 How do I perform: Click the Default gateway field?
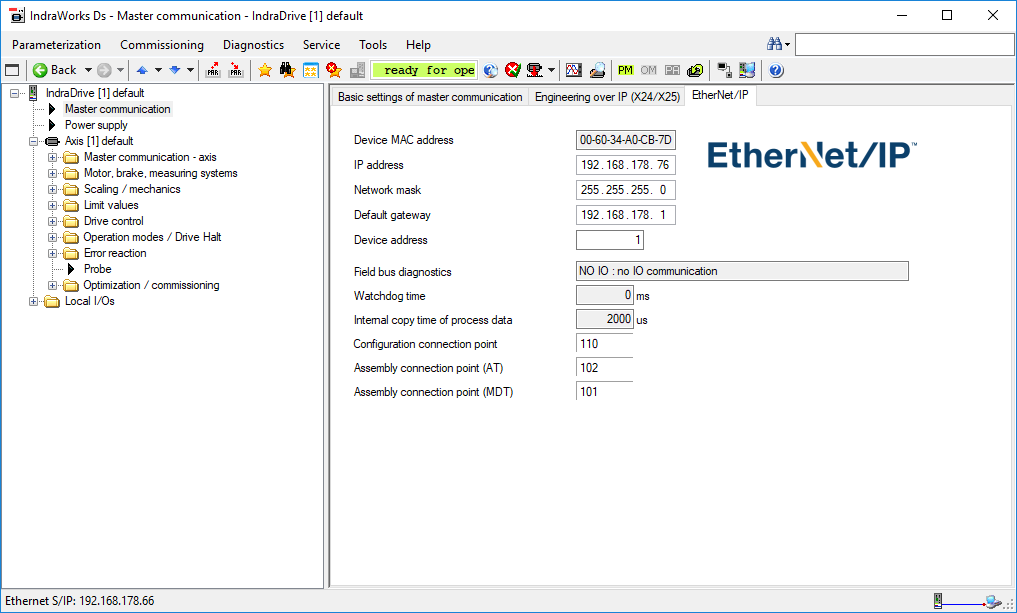click(625, 215)
